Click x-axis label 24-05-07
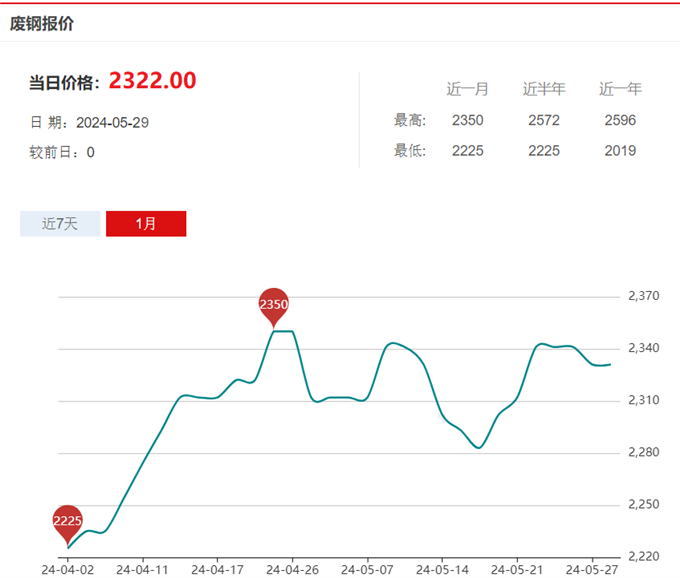This screenshot has height=578, width=680. pyautogui.click(x=367, y=570)
